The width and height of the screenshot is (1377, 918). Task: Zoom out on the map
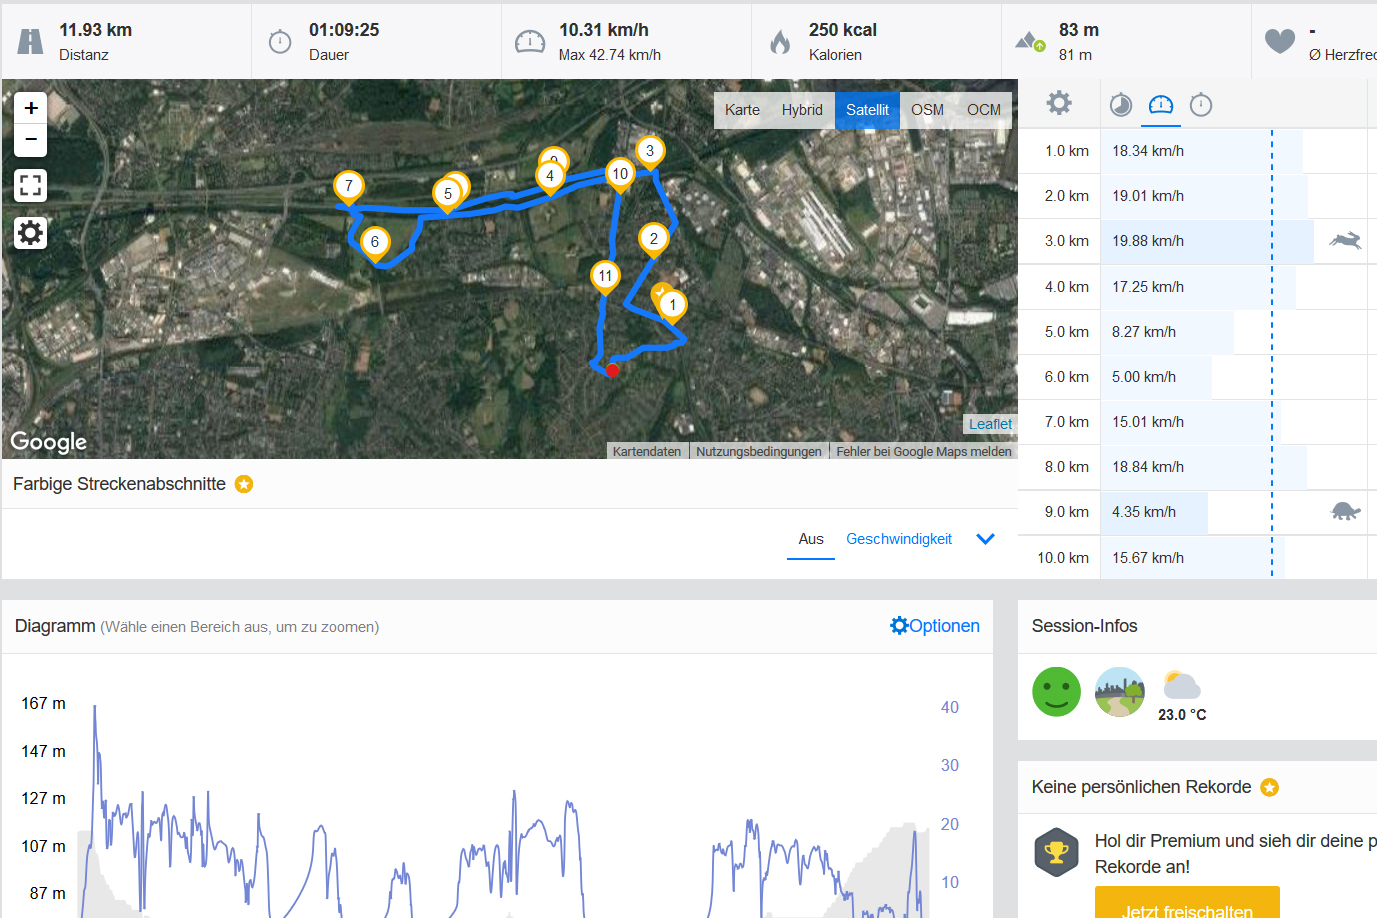[x=31, y=140]
